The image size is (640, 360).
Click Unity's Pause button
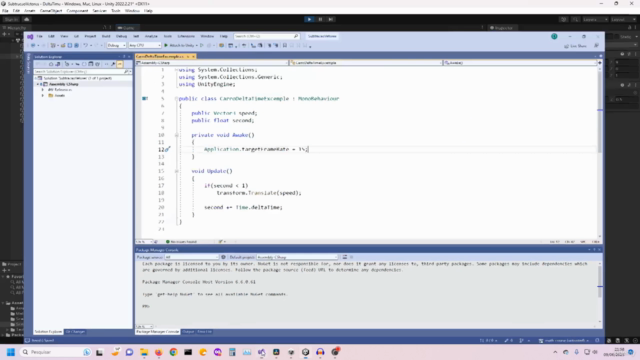pos(320,19)
